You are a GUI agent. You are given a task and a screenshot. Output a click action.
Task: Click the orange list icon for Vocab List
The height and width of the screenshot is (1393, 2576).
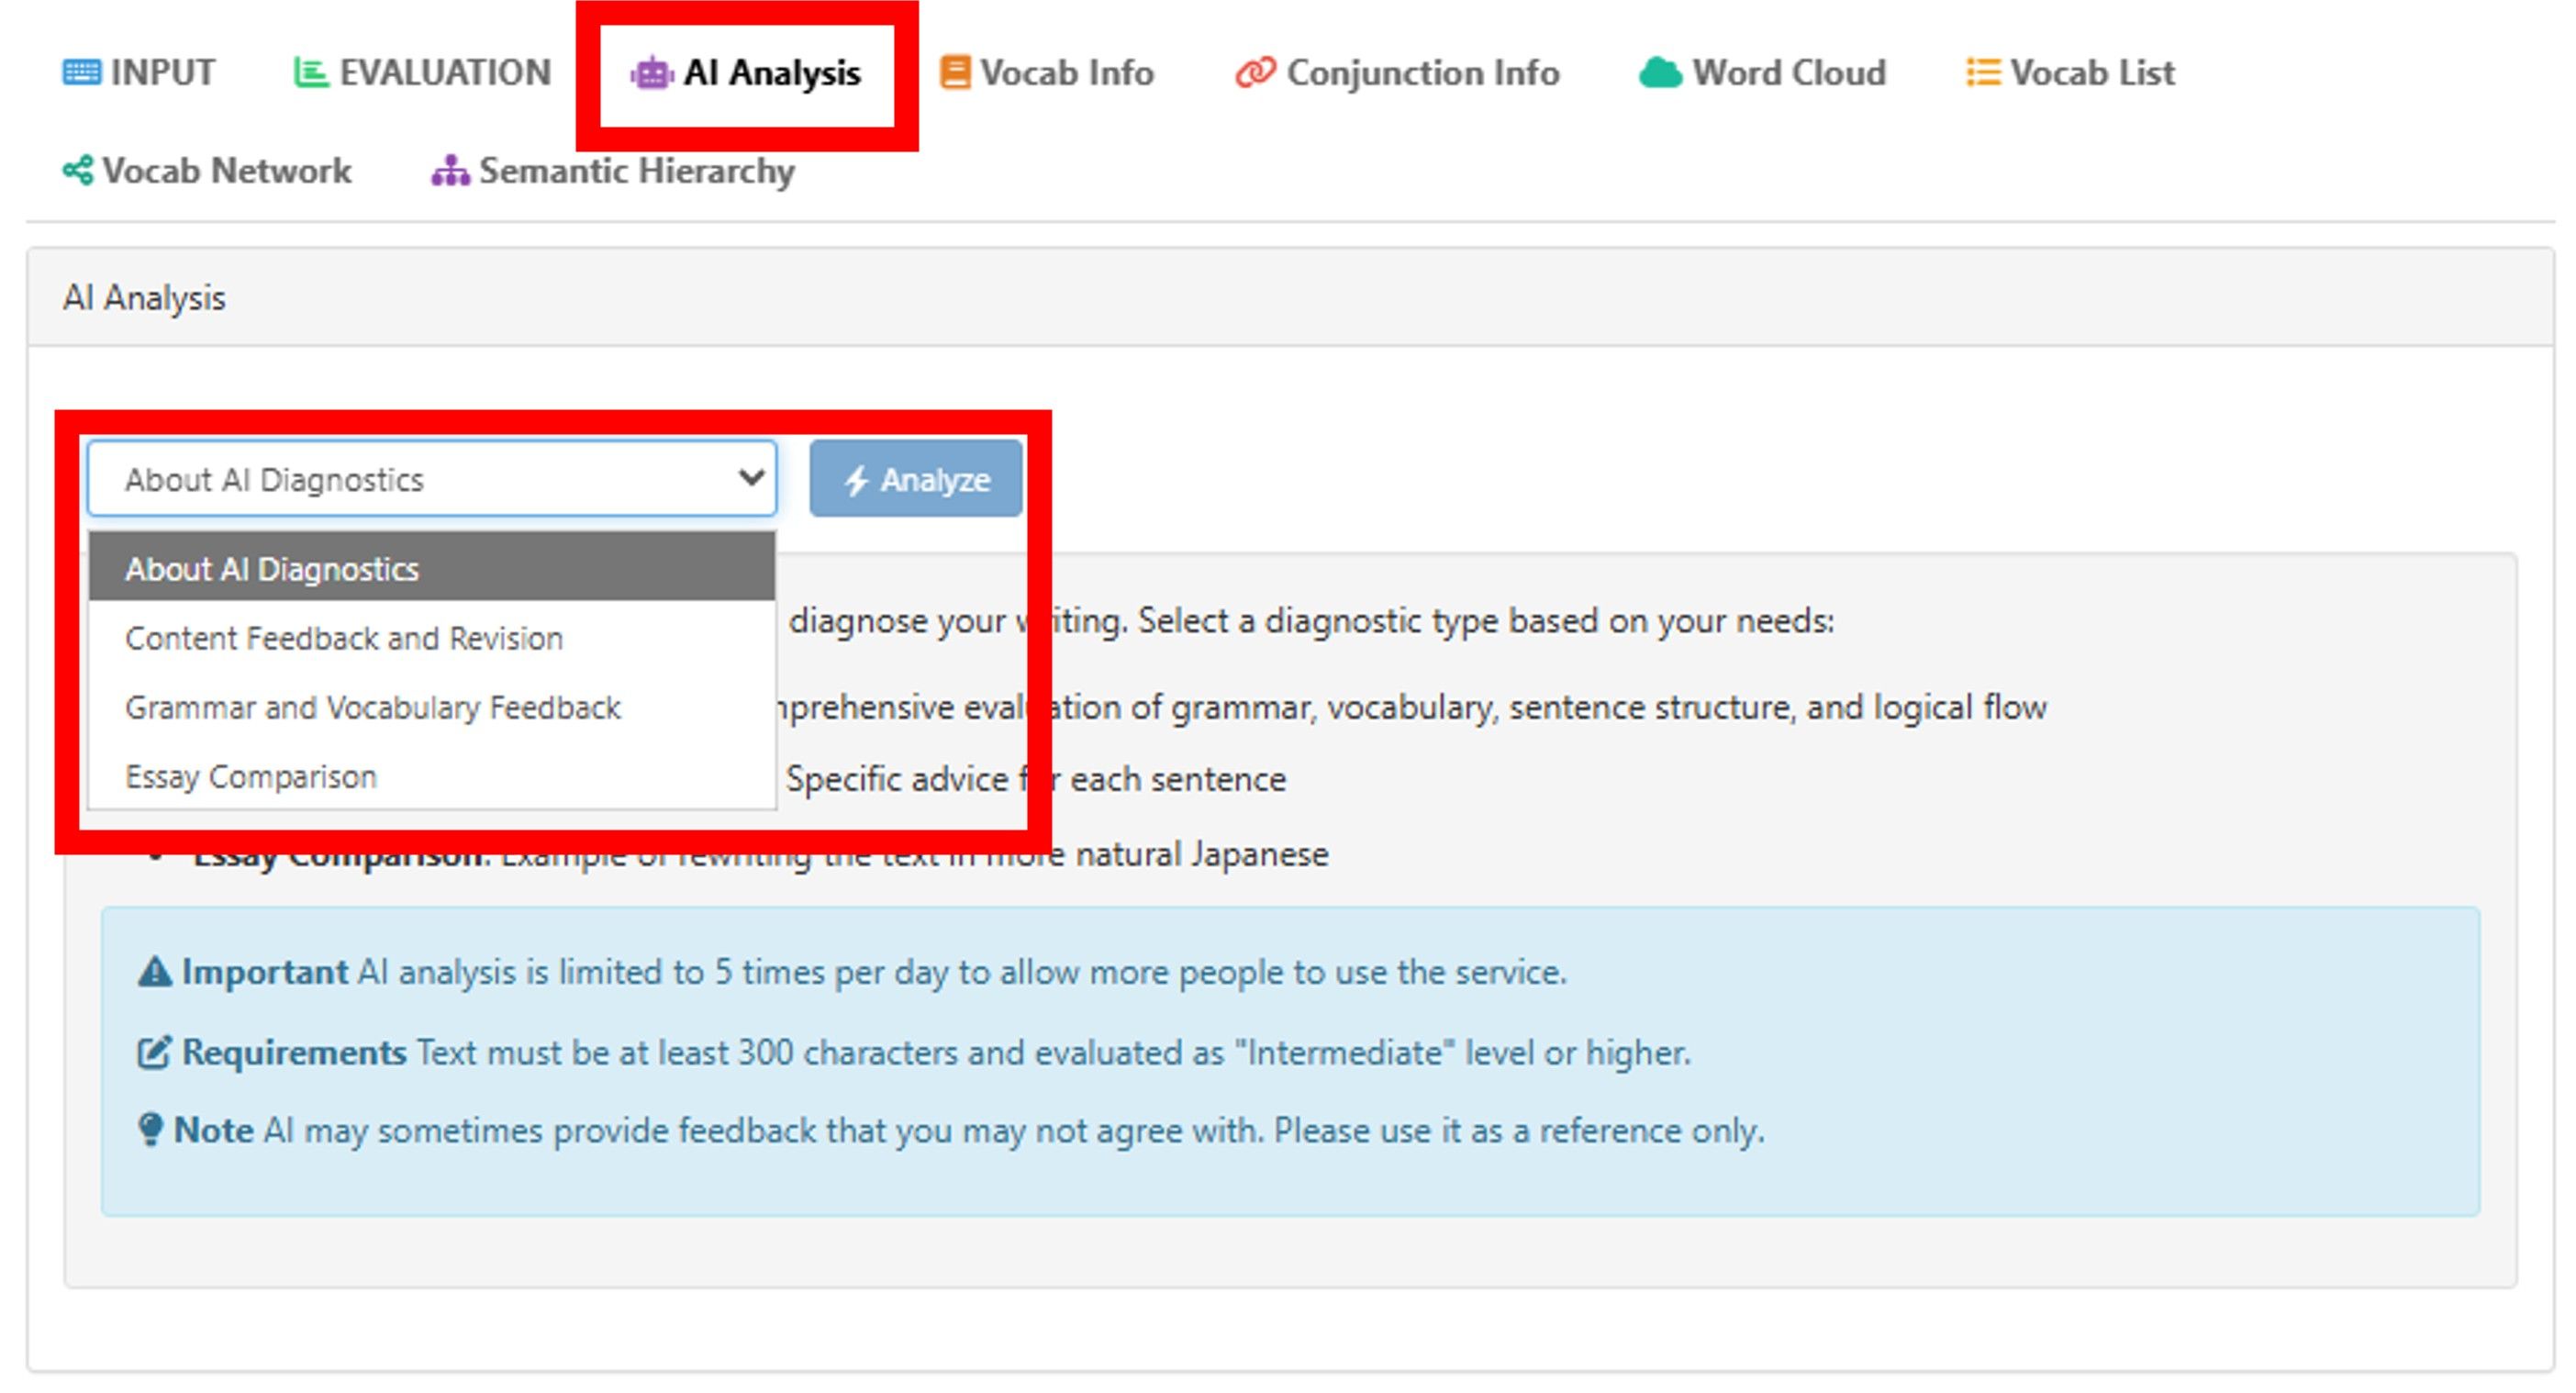pos(1982,73)
